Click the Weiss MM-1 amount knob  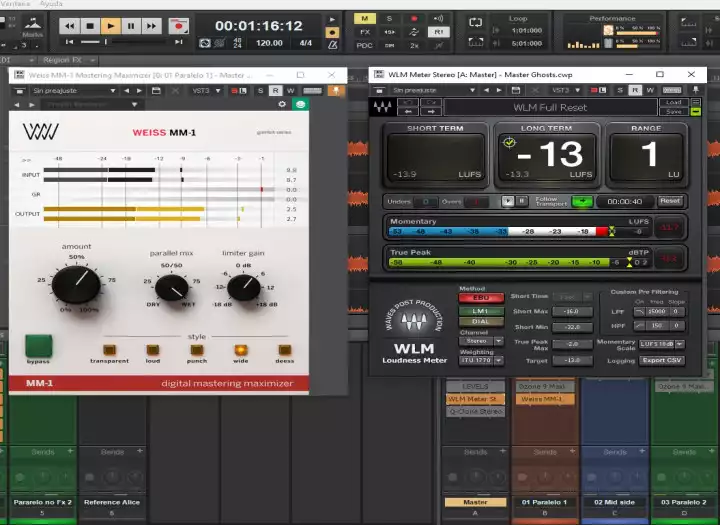click(76, 284)
